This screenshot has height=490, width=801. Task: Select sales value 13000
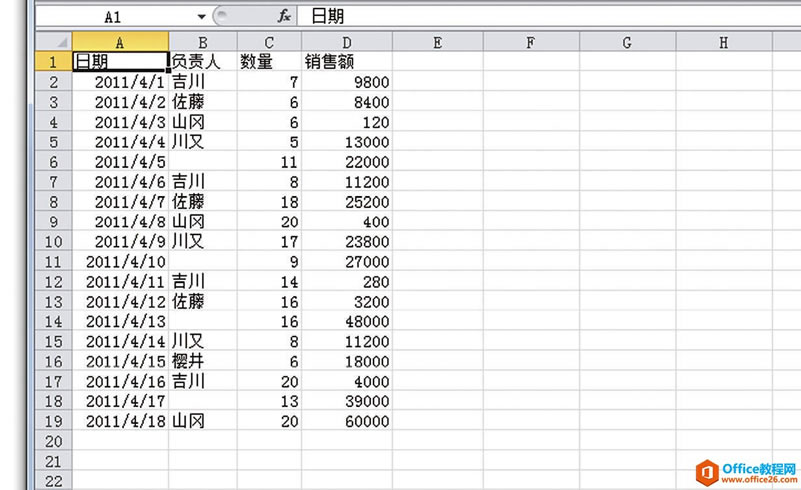point(347,142)
